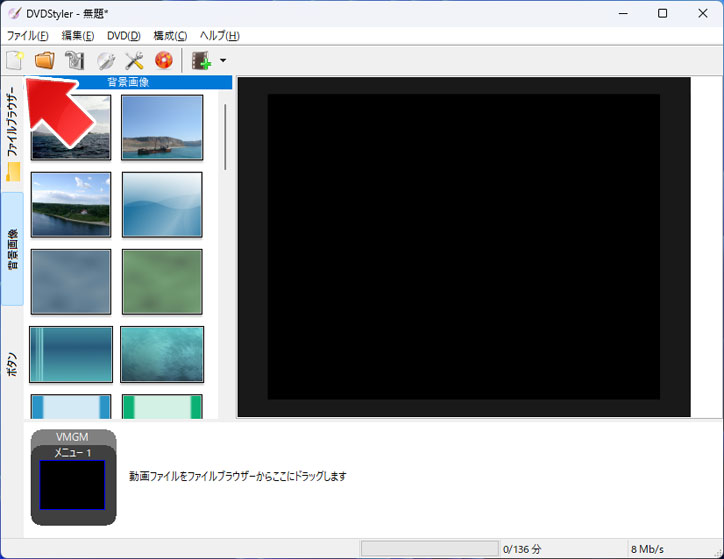Click the background list vertical scrollbar
The height and width of the screenshot is (559, 724).
click(x=225, y=137)
